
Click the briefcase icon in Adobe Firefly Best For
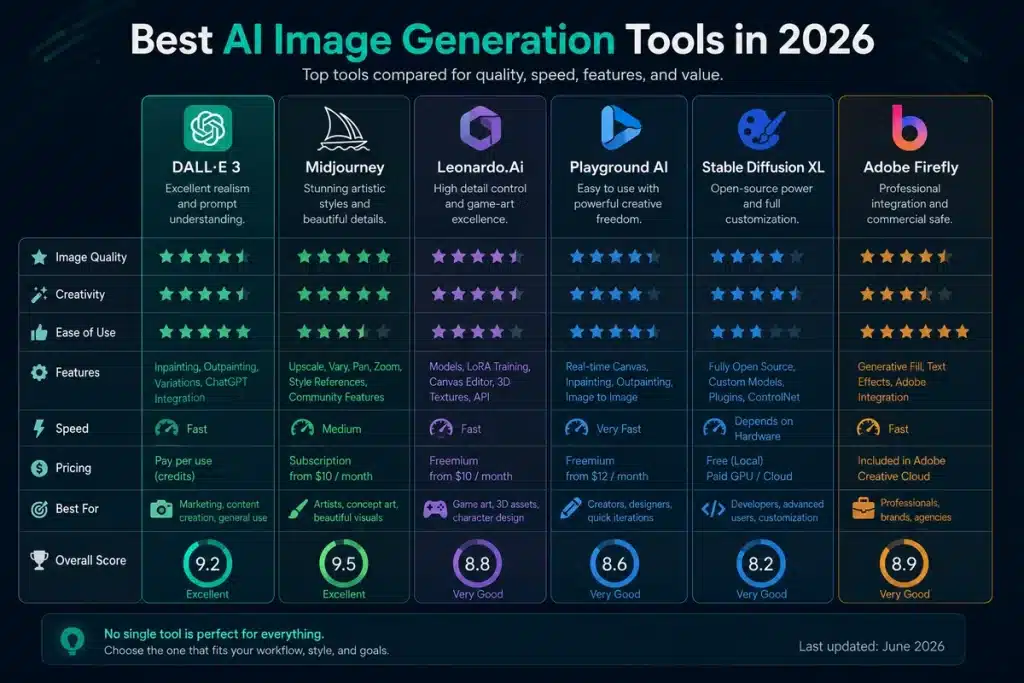tap(863, 508)
